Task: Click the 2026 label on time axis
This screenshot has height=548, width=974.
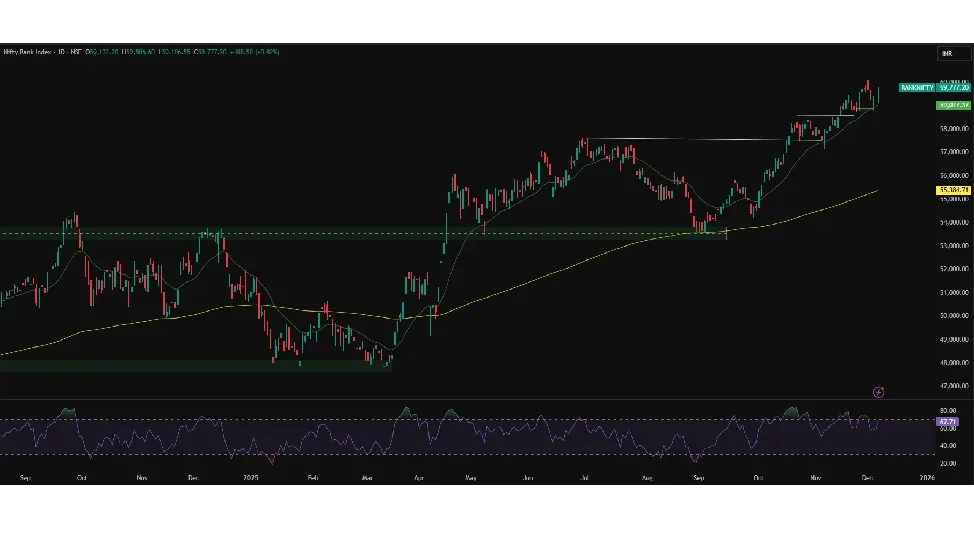Action: [x=926, y=479]
